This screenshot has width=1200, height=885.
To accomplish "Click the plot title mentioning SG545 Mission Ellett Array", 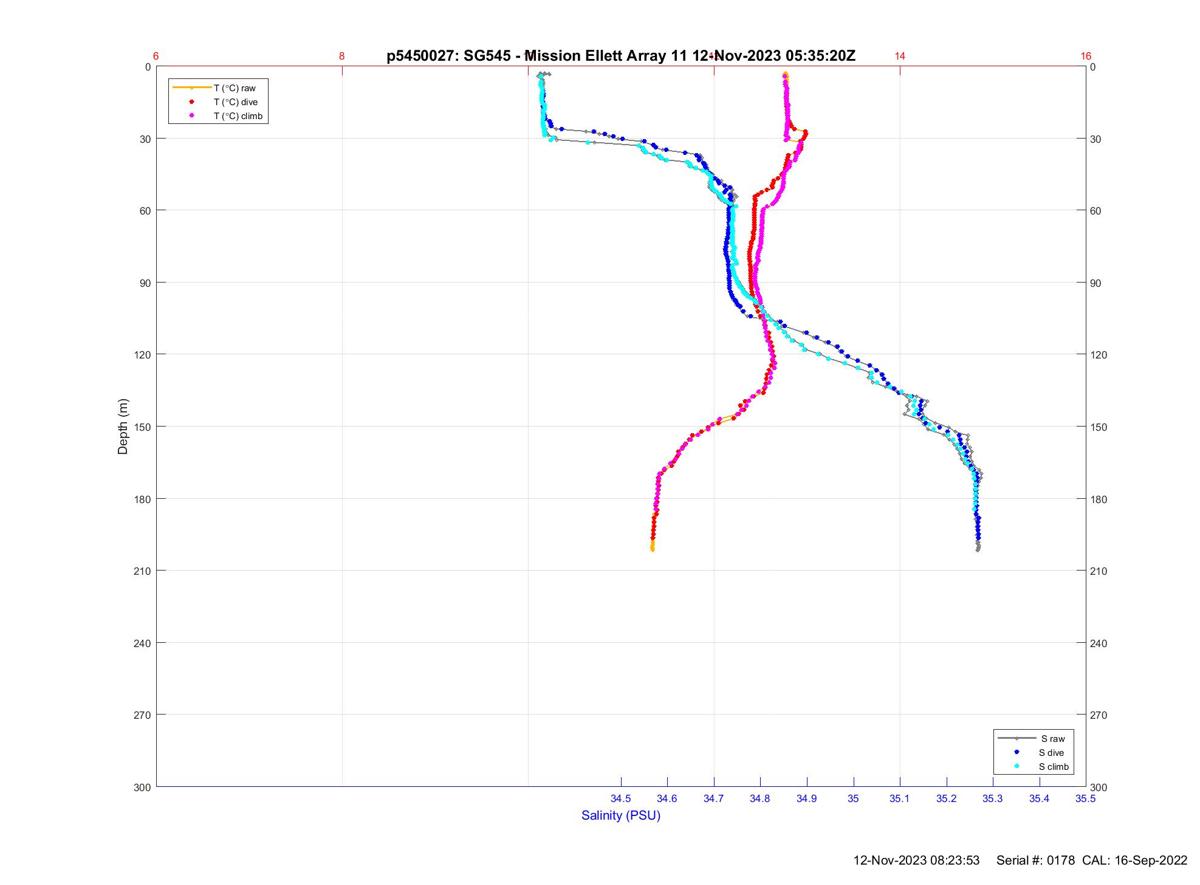I will point(621,56).
